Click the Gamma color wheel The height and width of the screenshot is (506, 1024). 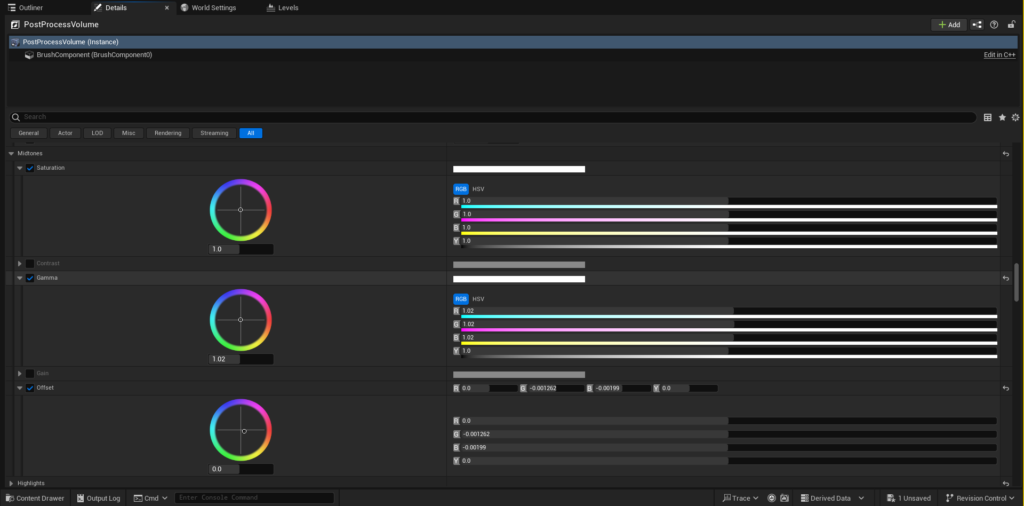pyautogui.click(x=240, y=319)
